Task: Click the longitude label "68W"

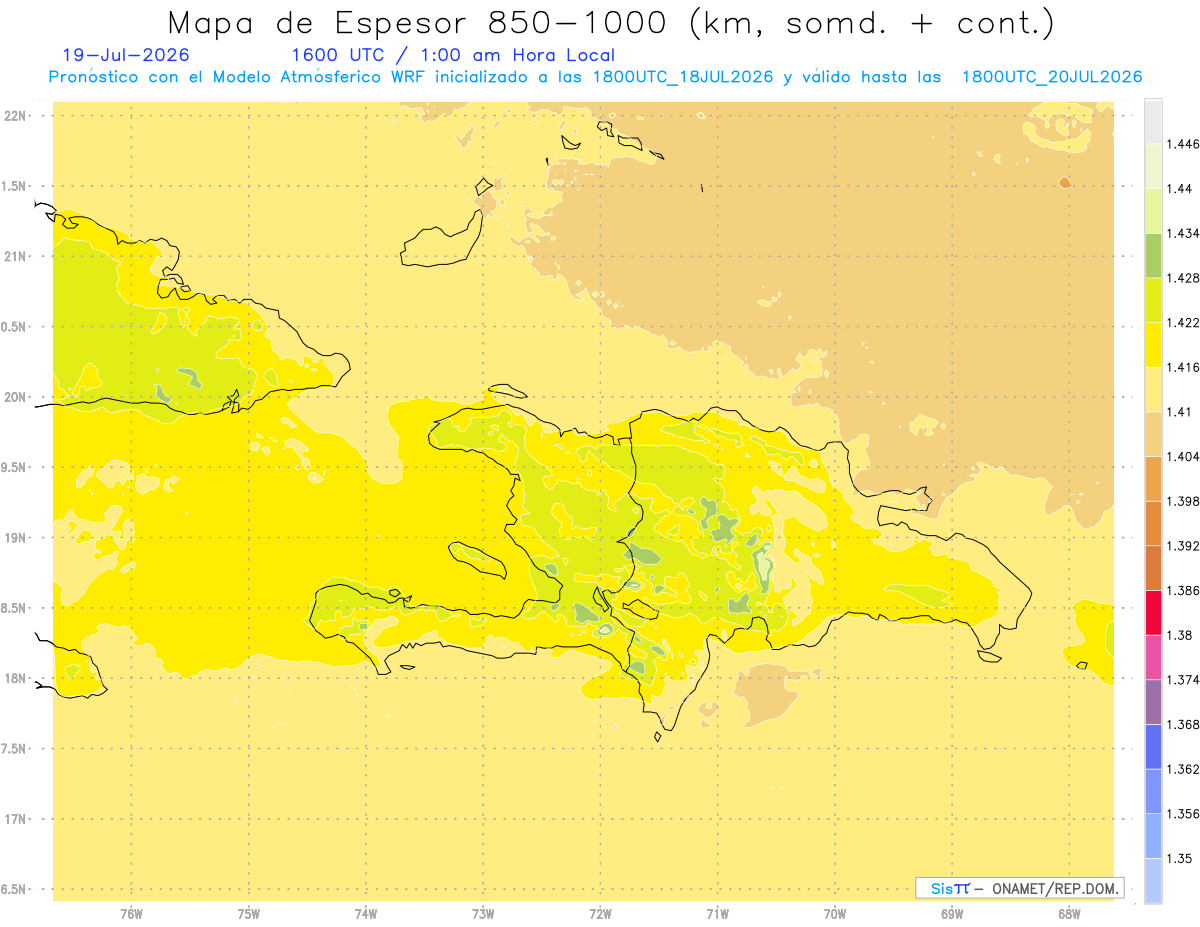Action: [x=1069, y=915]
